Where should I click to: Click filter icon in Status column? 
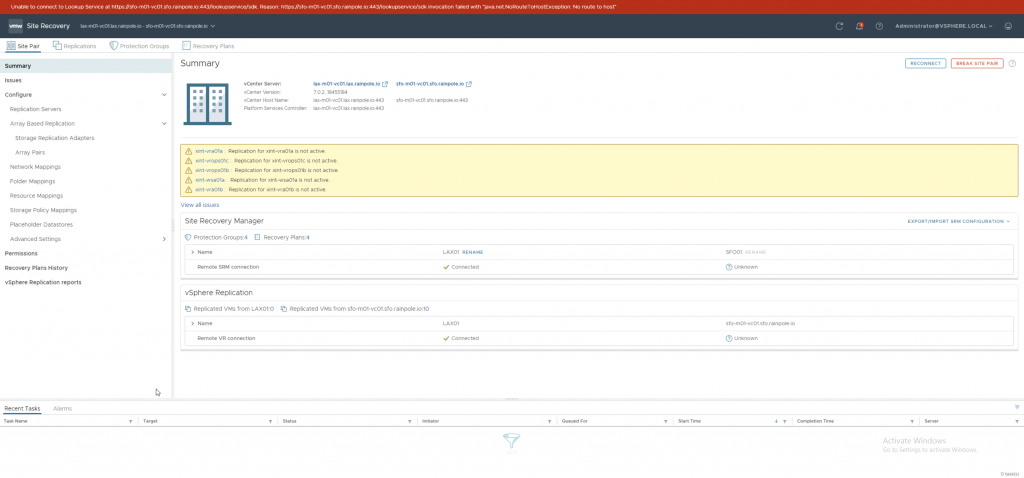pyautogui.click(x=409, y=422)
